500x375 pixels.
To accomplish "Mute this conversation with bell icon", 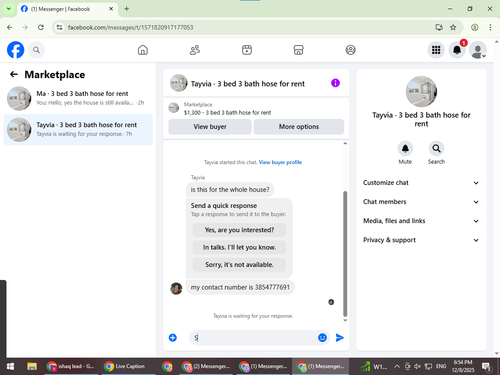I will [x=405, y=148].
